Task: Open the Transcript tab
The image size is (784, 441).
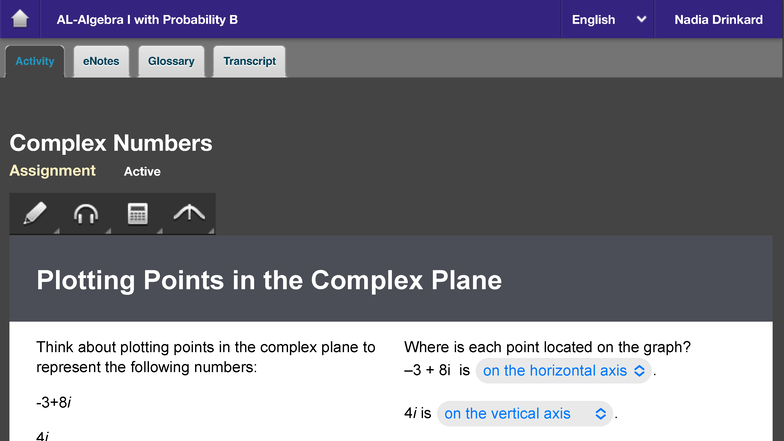Action: tap(249, 61)
